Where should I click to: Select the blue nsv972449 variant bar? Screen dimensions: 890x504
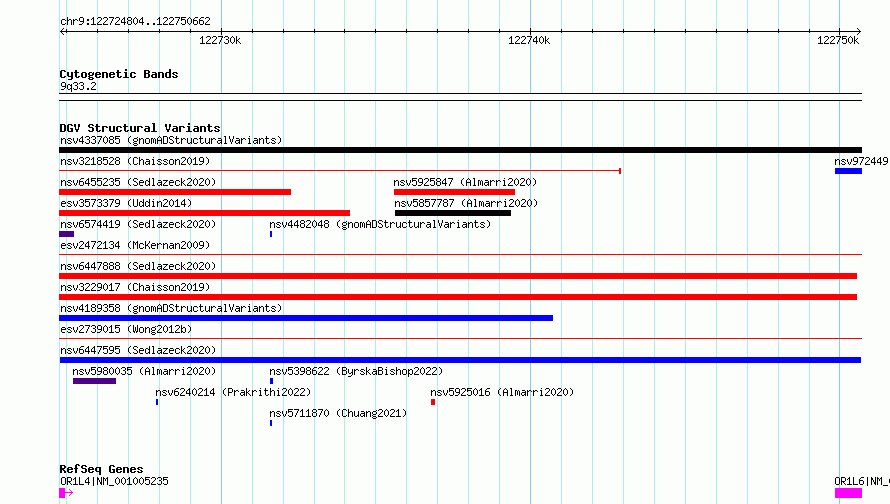coord(848,171)
